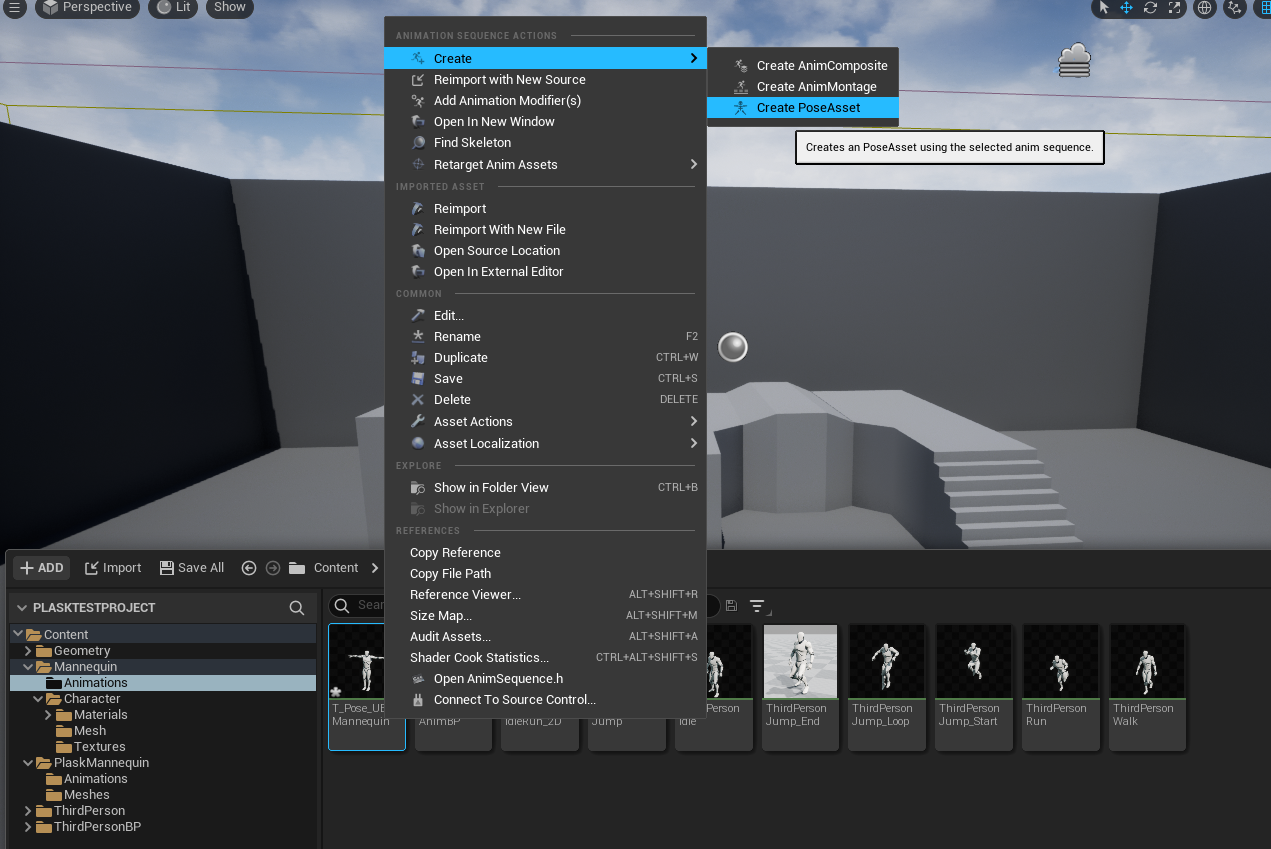Toggle world coordinate system globe icon

click(1205, 8)
